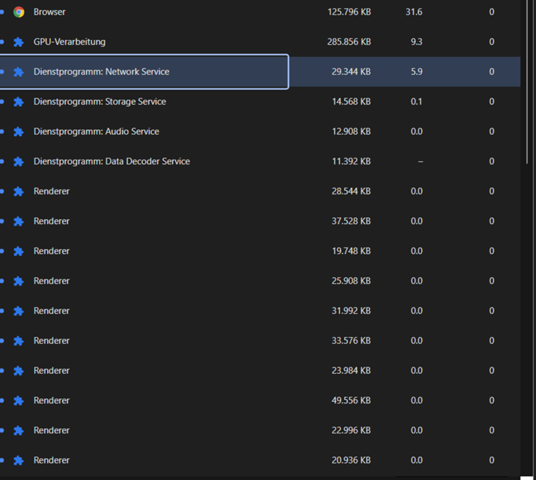Click the puzzle icon of Network Service
Screen dimensions: 536x480
coord(18,72)
